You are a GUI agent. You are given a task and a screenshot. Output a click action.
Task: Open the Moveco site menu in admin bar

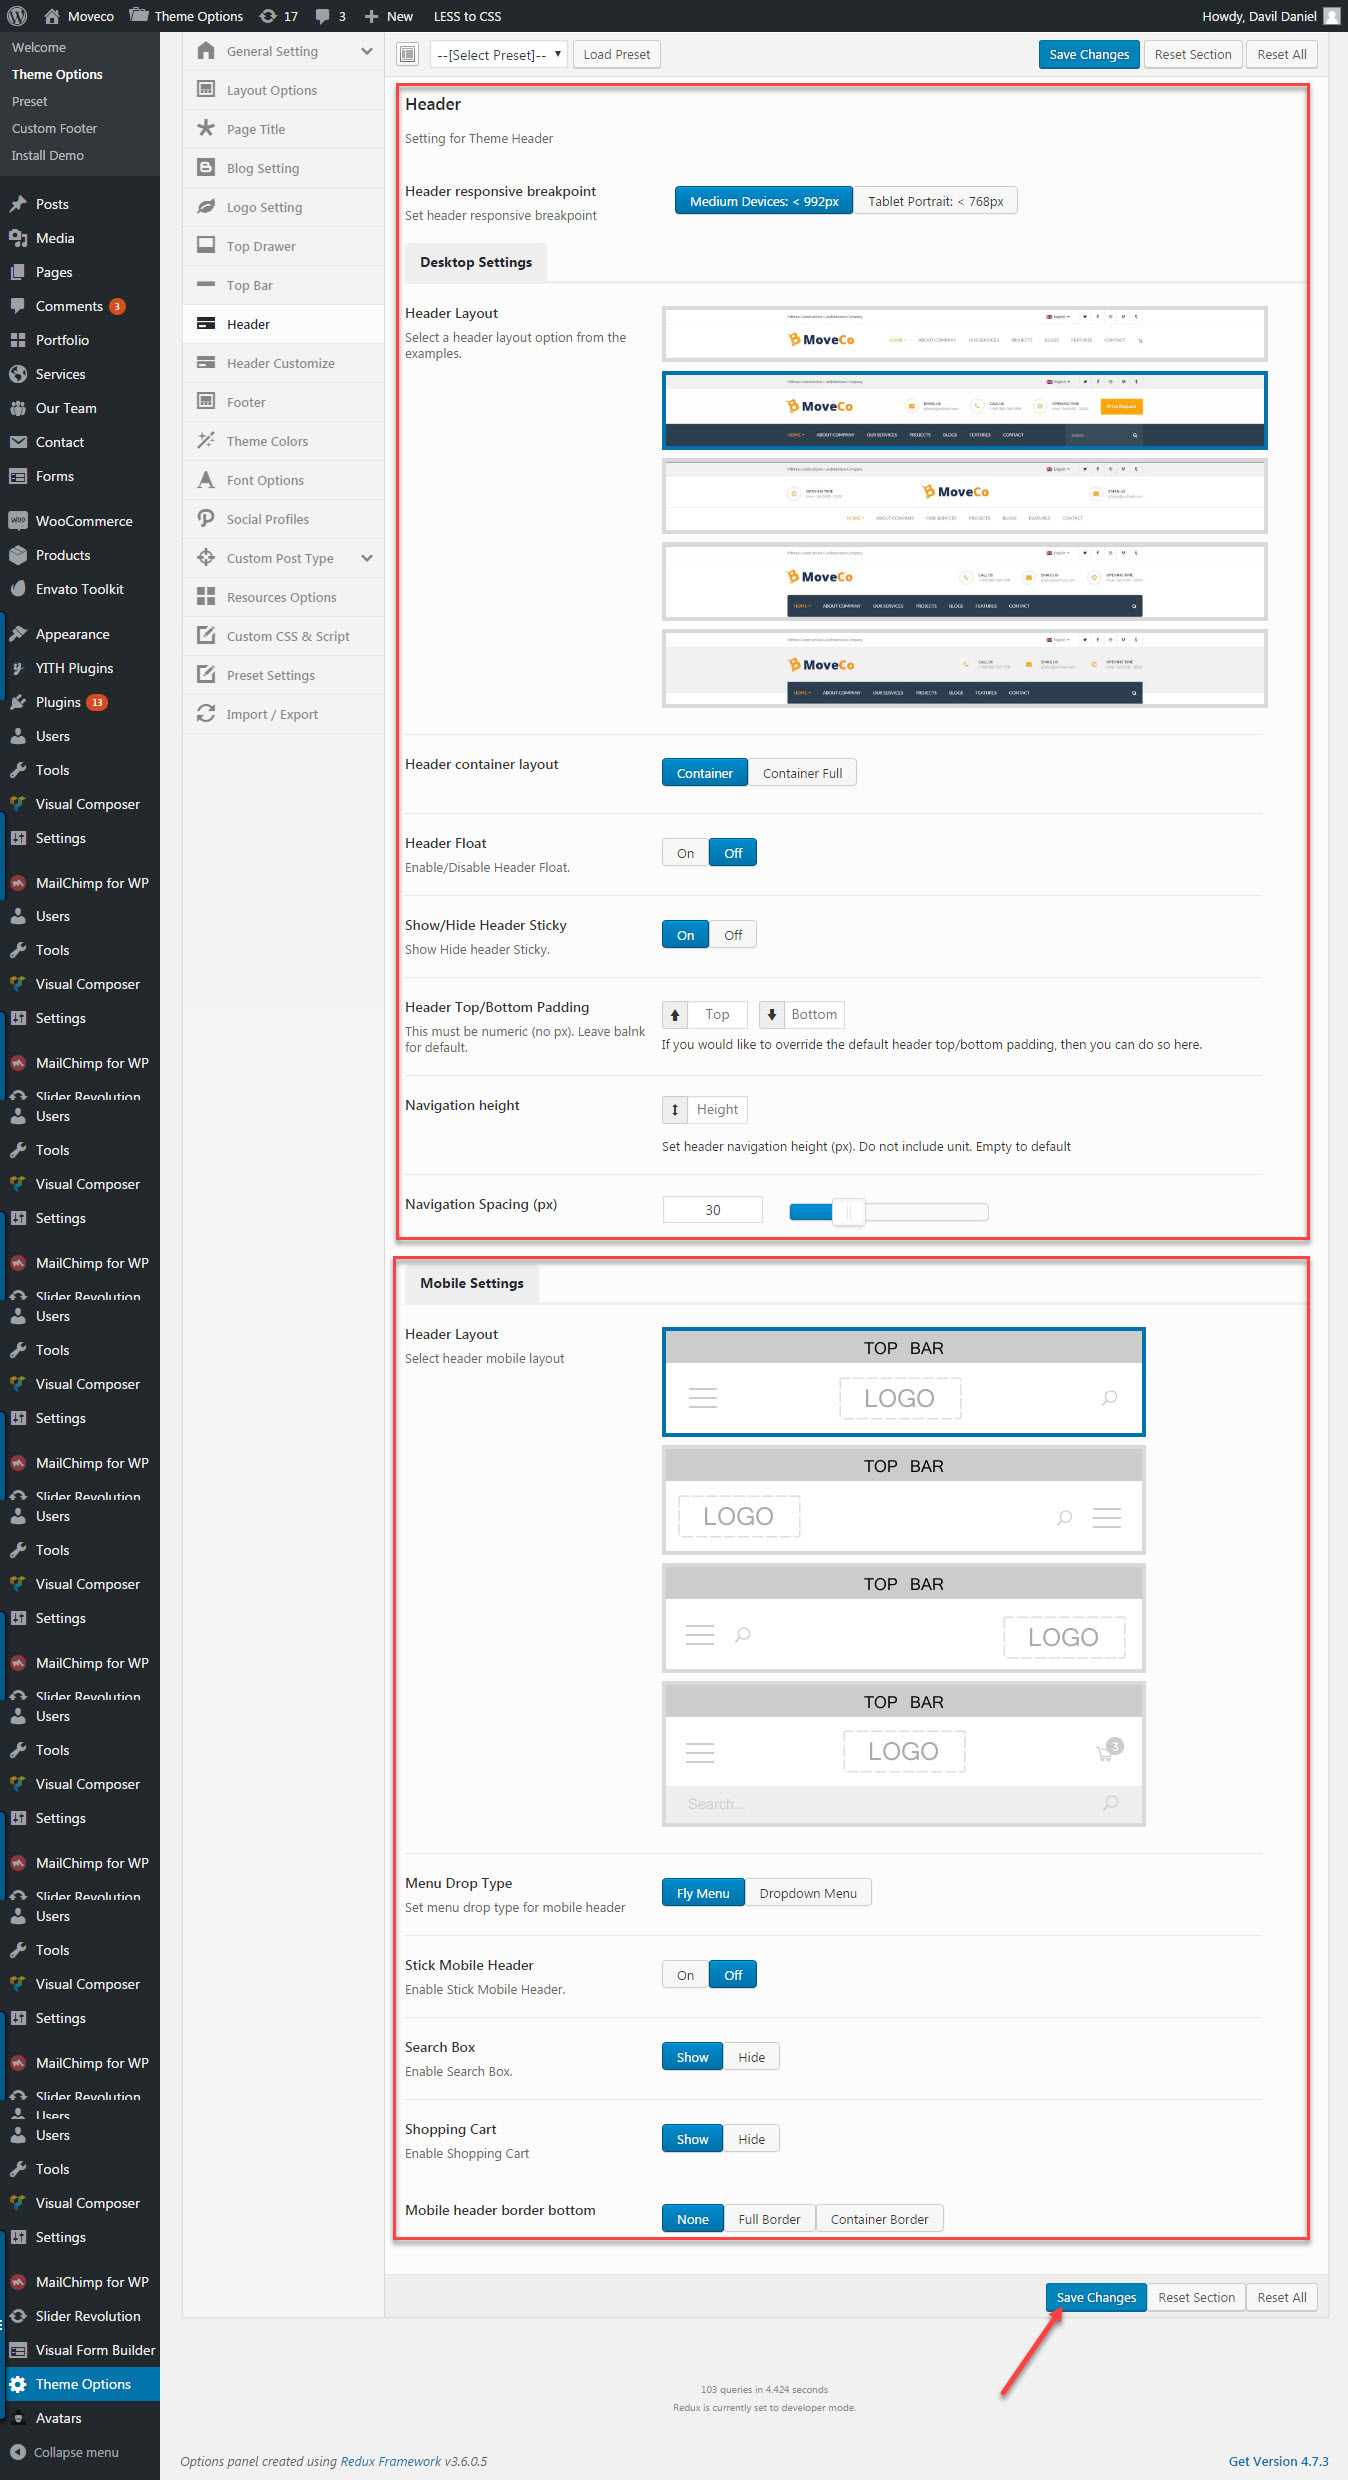click(79, 16)
